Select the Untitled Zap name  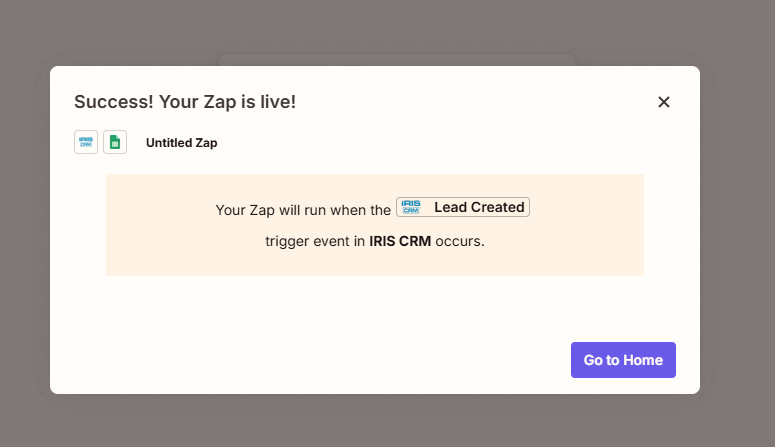[x=181, y=143]
